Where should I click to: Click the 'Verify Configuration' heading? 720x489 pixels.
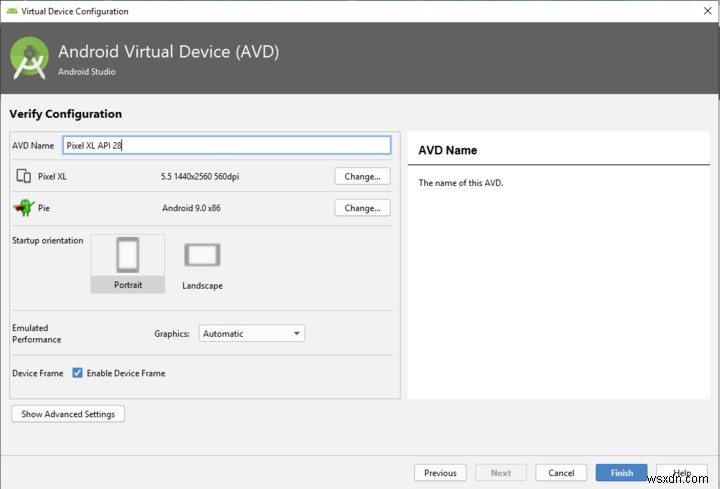click(66, 114)
